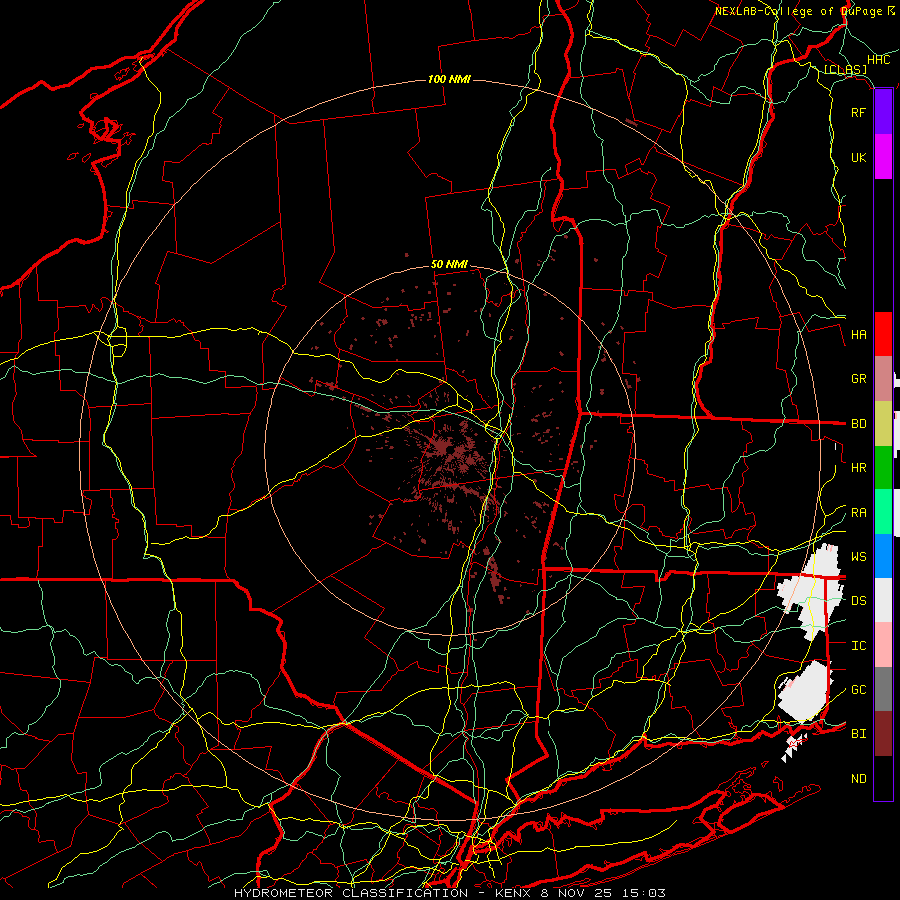
Task: Click the HR legend label text
Action: coord(858,468)
